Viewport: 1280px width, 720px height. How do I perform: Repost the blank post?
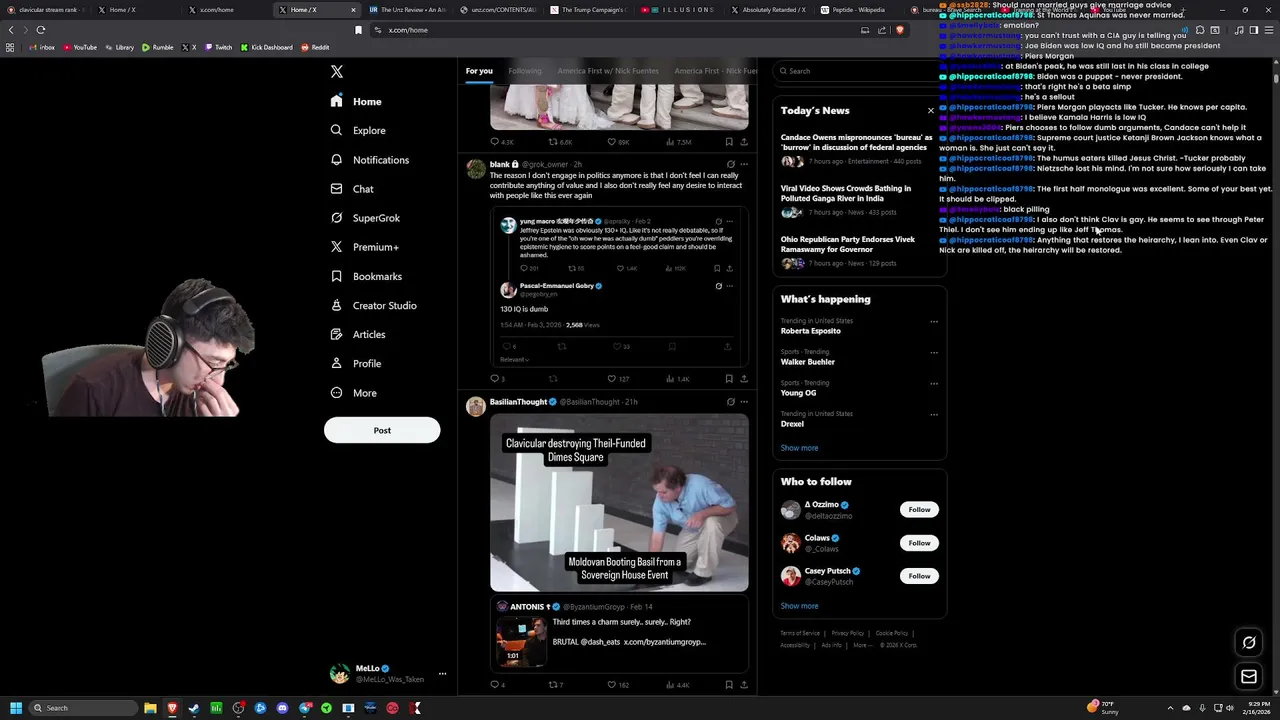click(x=553, y=379)
